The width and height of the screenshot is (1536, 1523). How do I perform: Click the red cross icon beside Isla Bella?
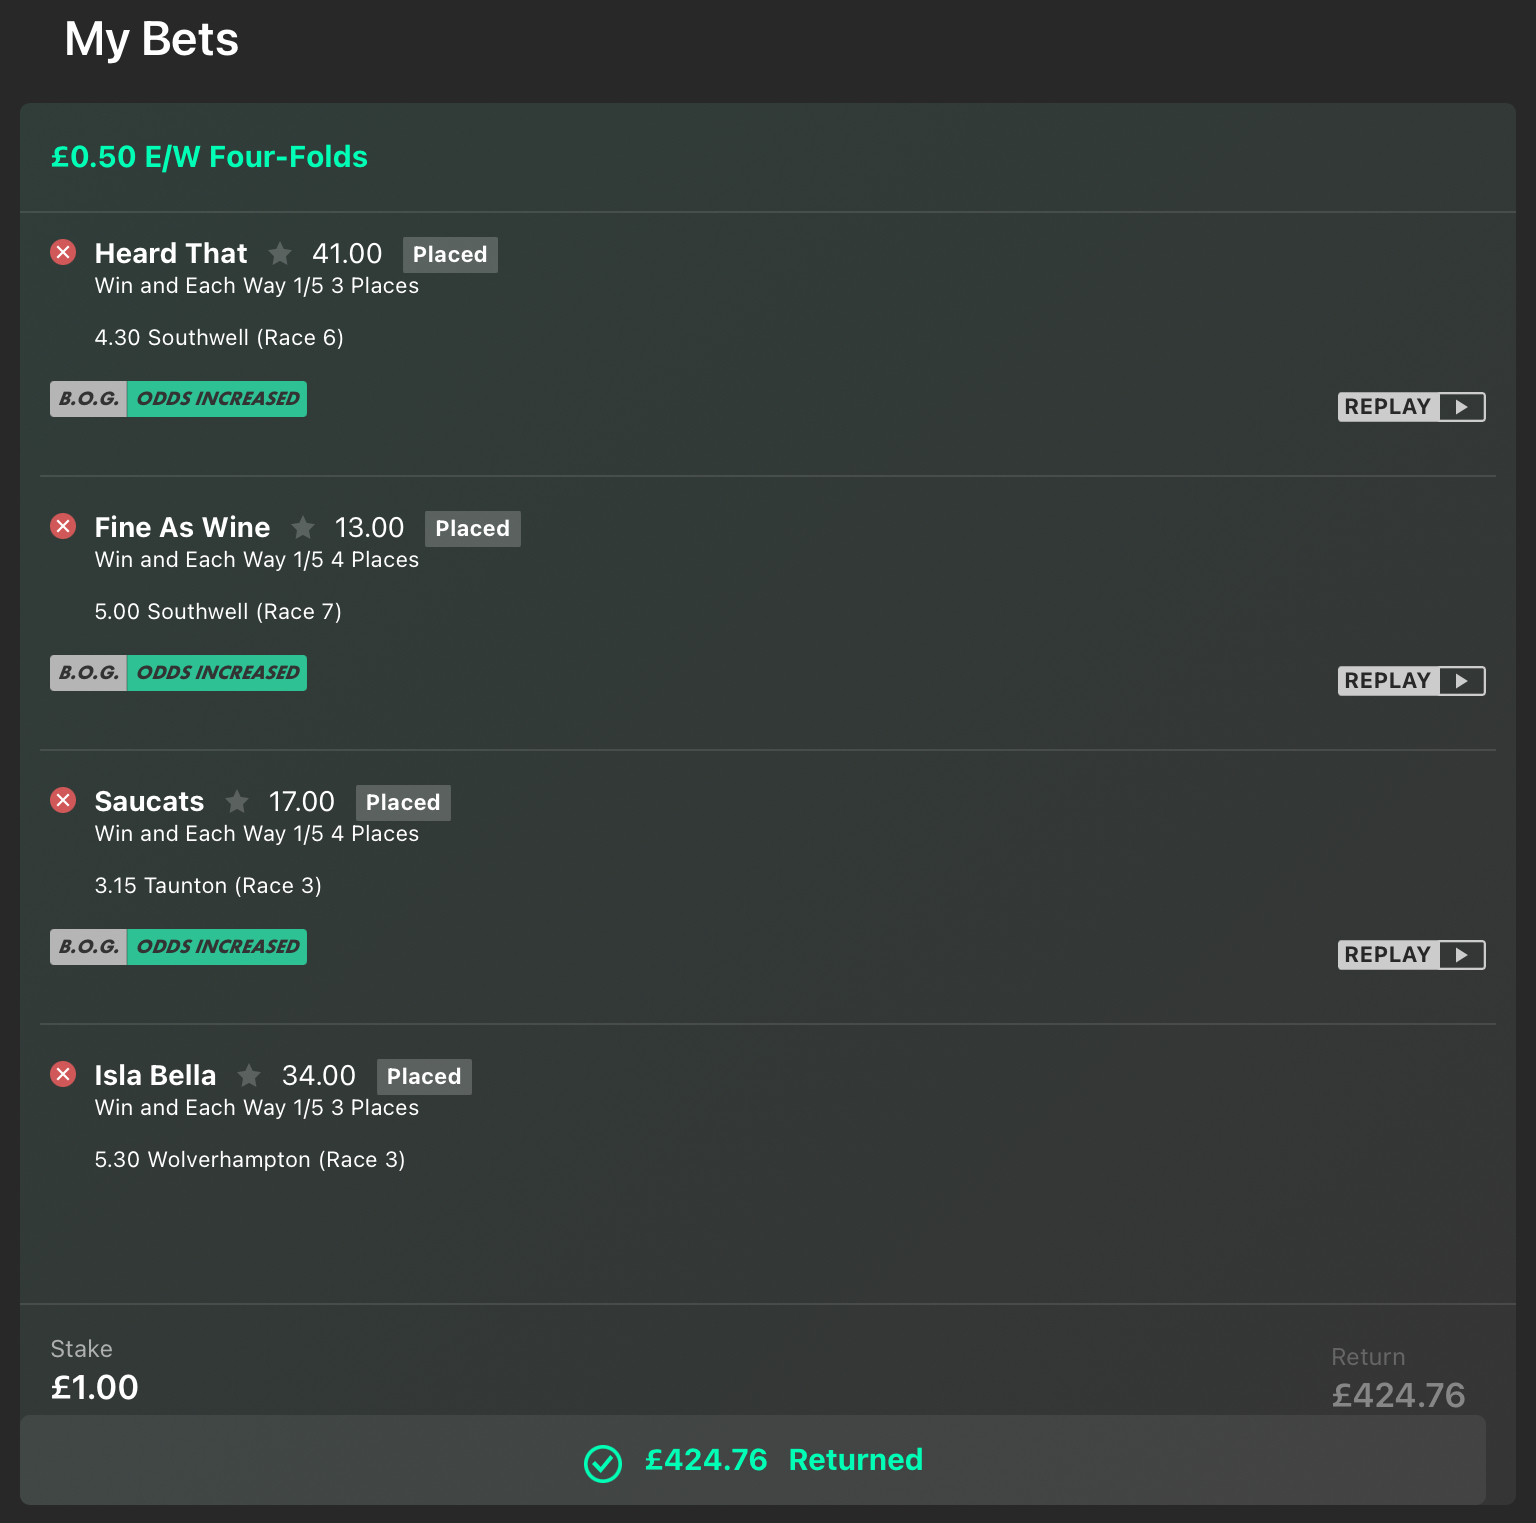click(x=63, y=1074)
